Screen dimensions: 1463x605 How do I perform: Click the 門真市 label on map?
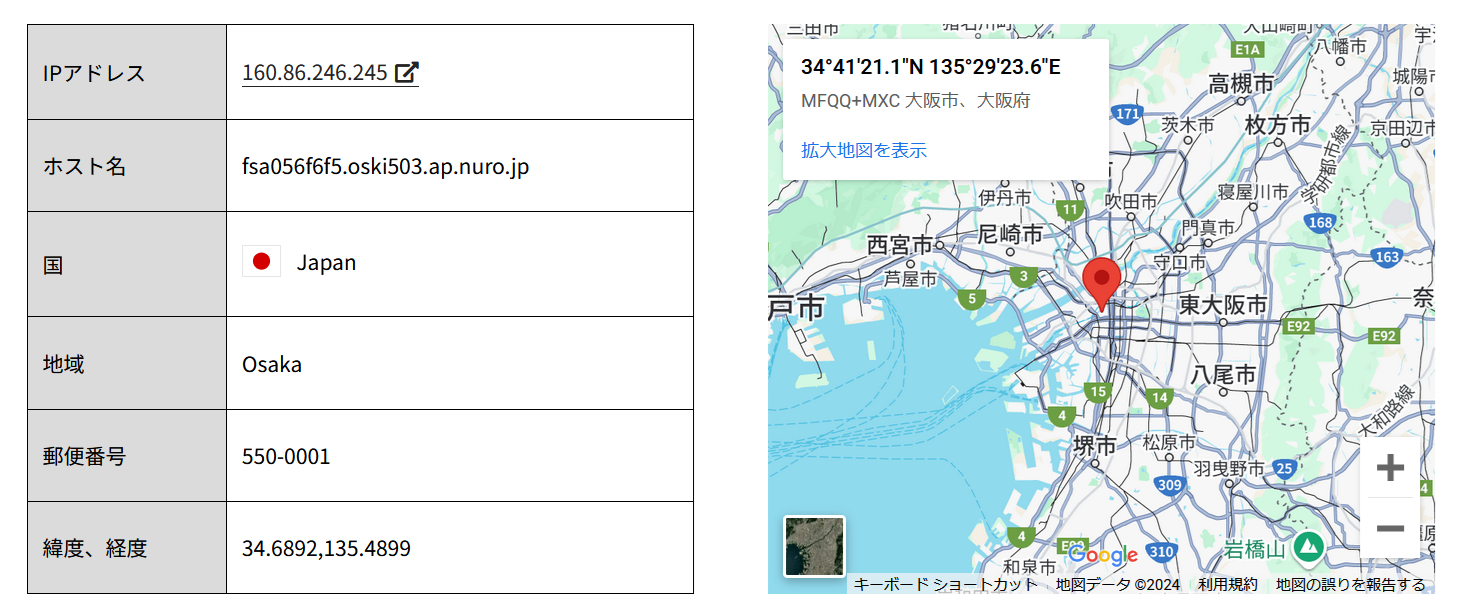(x=1208, y=228)
